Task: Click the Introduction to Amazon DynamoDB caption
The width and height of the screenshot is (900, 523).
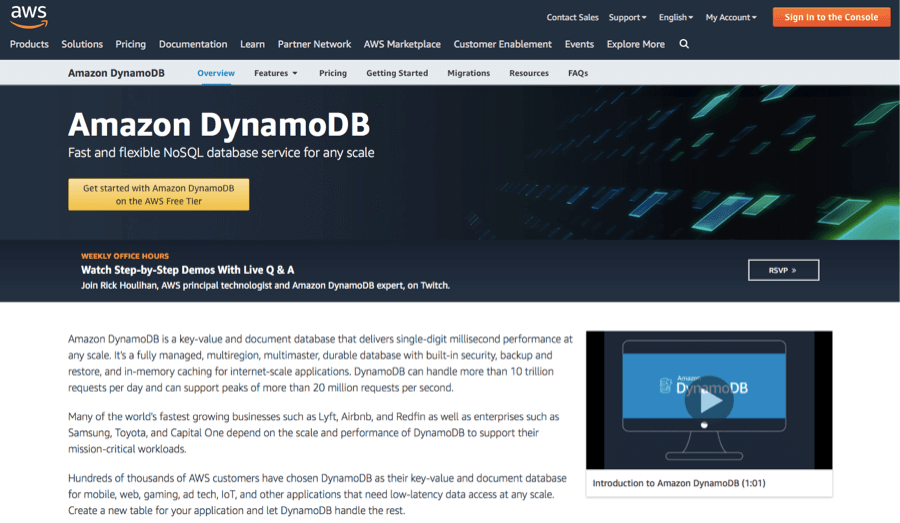Action: 679,483
